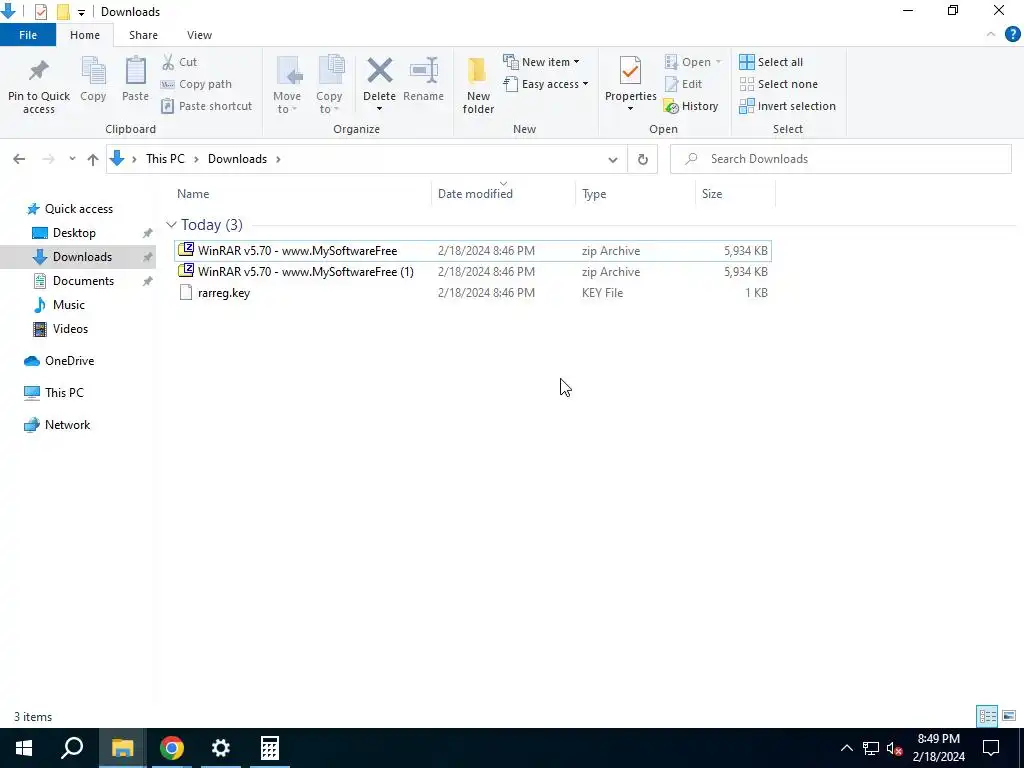Click New folder quick access toolbar icon
This screenshot has height=768, width=1024.
pyautogui.click(x=63, y=12)
